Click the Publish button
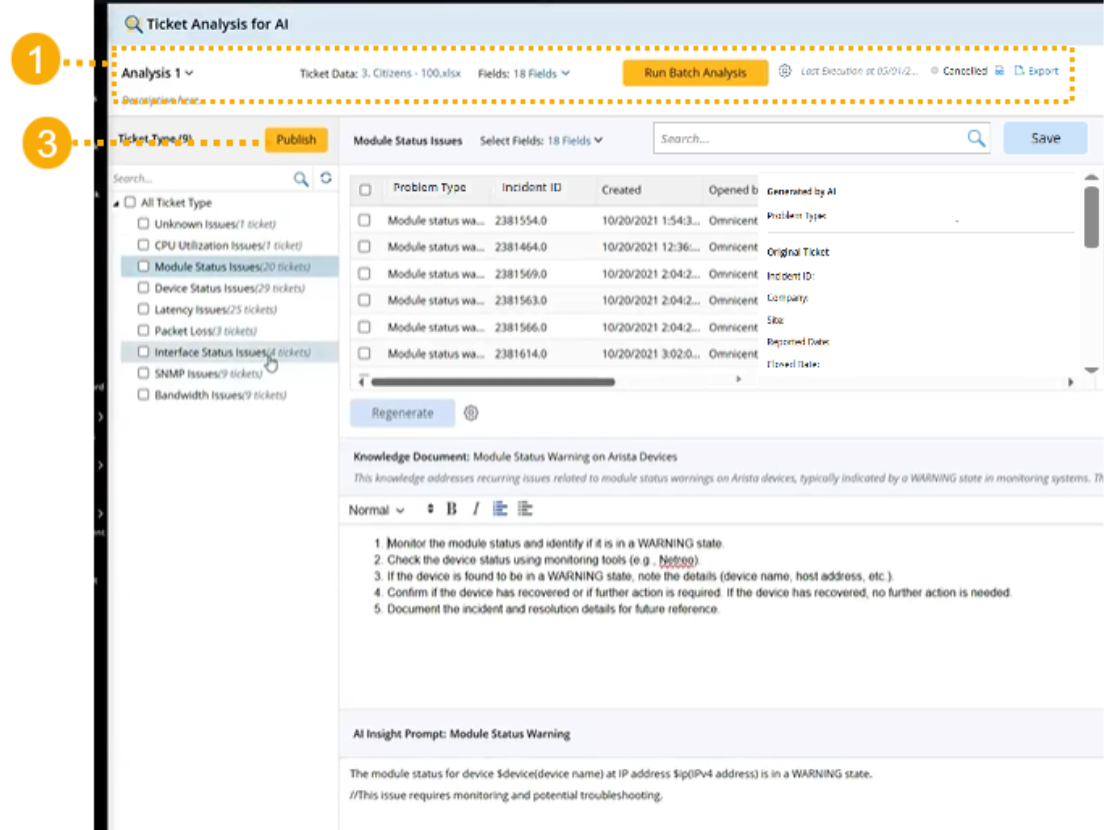 (296, 139)
